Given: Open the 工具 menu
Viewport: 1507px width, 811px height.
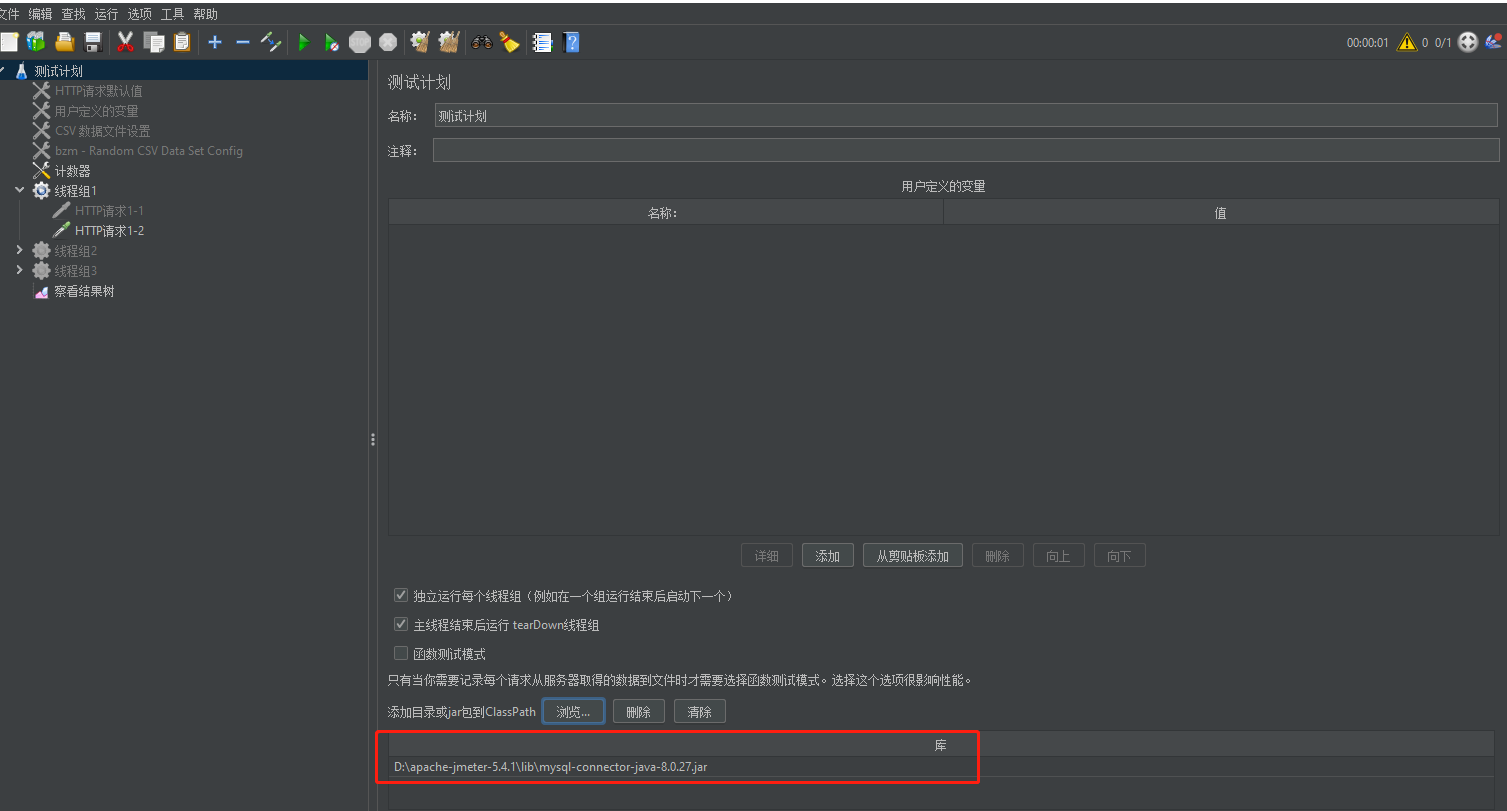Looking at the screenshot, I should coord(172,14).
